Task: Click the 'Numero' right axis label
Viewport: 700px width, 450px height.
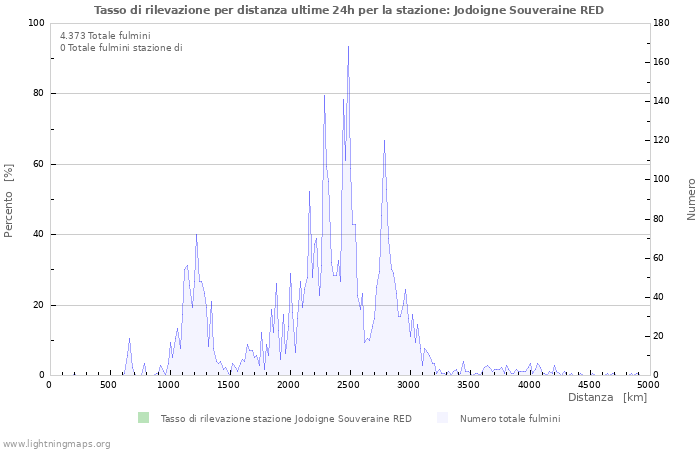Action: tap(691, 200)
